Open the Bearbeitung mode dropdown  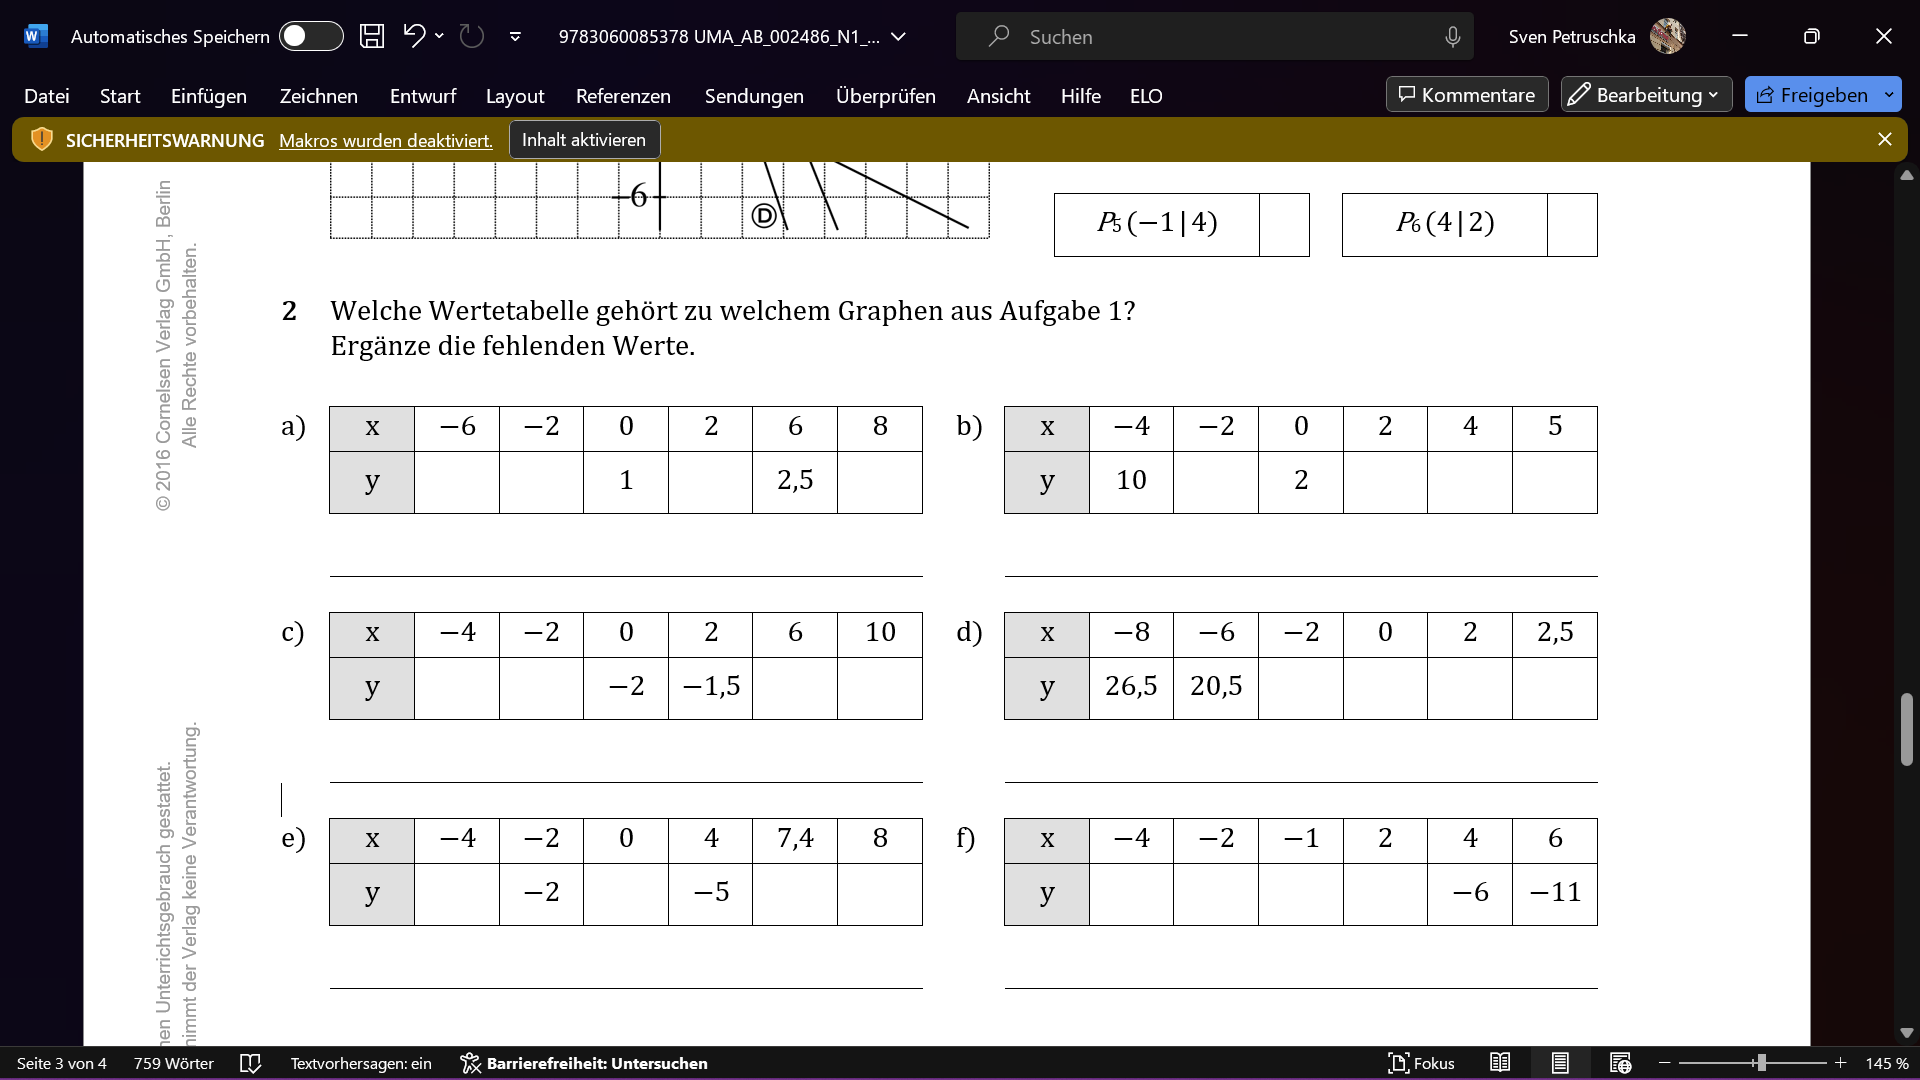(x=1646, y=95)
